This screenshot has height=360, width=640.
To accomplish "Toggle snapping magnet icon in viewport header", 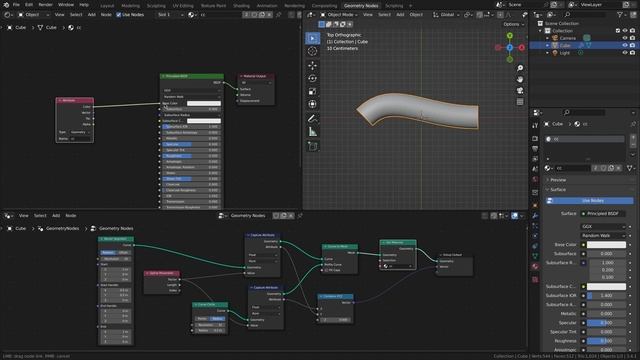I will (480, 15).
